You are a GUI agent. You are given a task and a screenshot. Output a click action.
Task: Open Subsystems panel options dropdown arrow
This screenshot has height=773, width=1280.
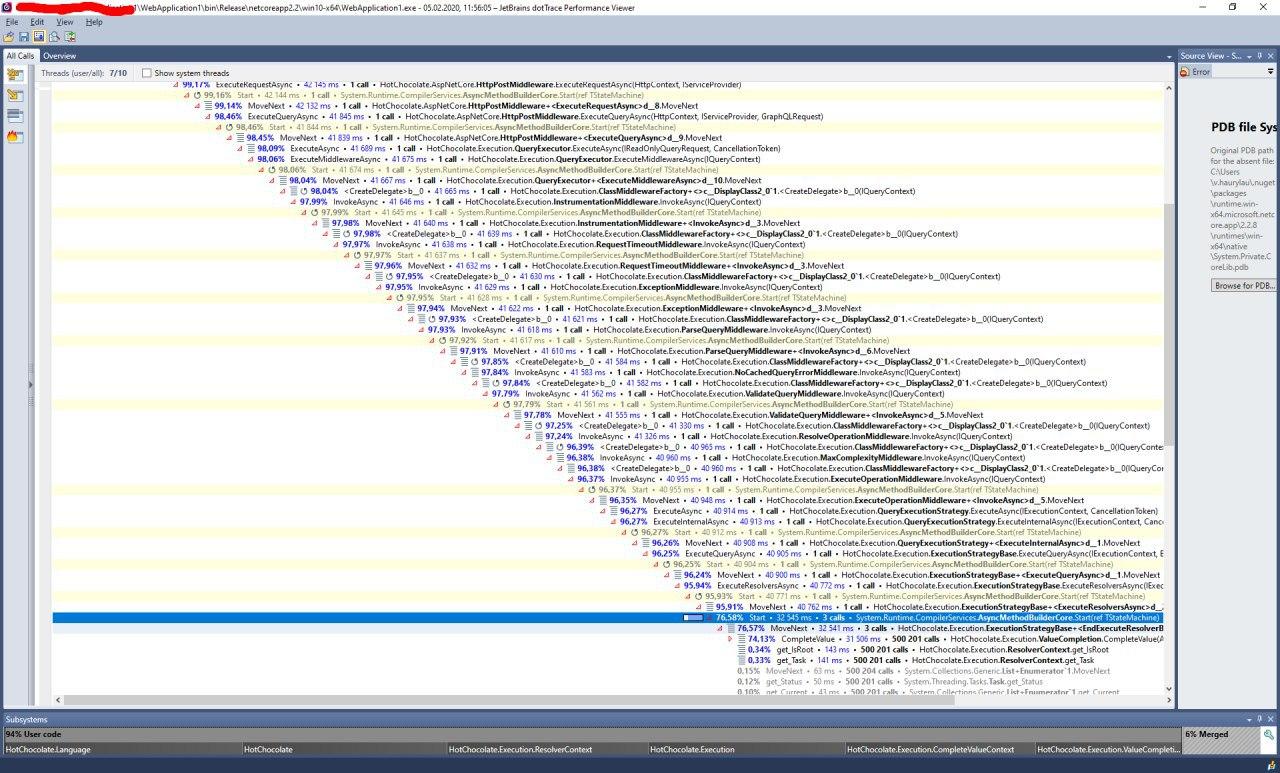(1250, 720)
